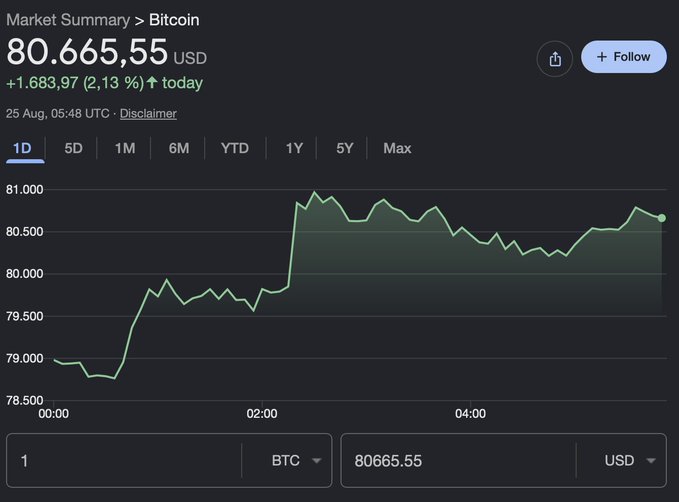This screenshot has width=679, height=502.
Task: Click the 04:00 x-axis label
Action: point(470,414)
